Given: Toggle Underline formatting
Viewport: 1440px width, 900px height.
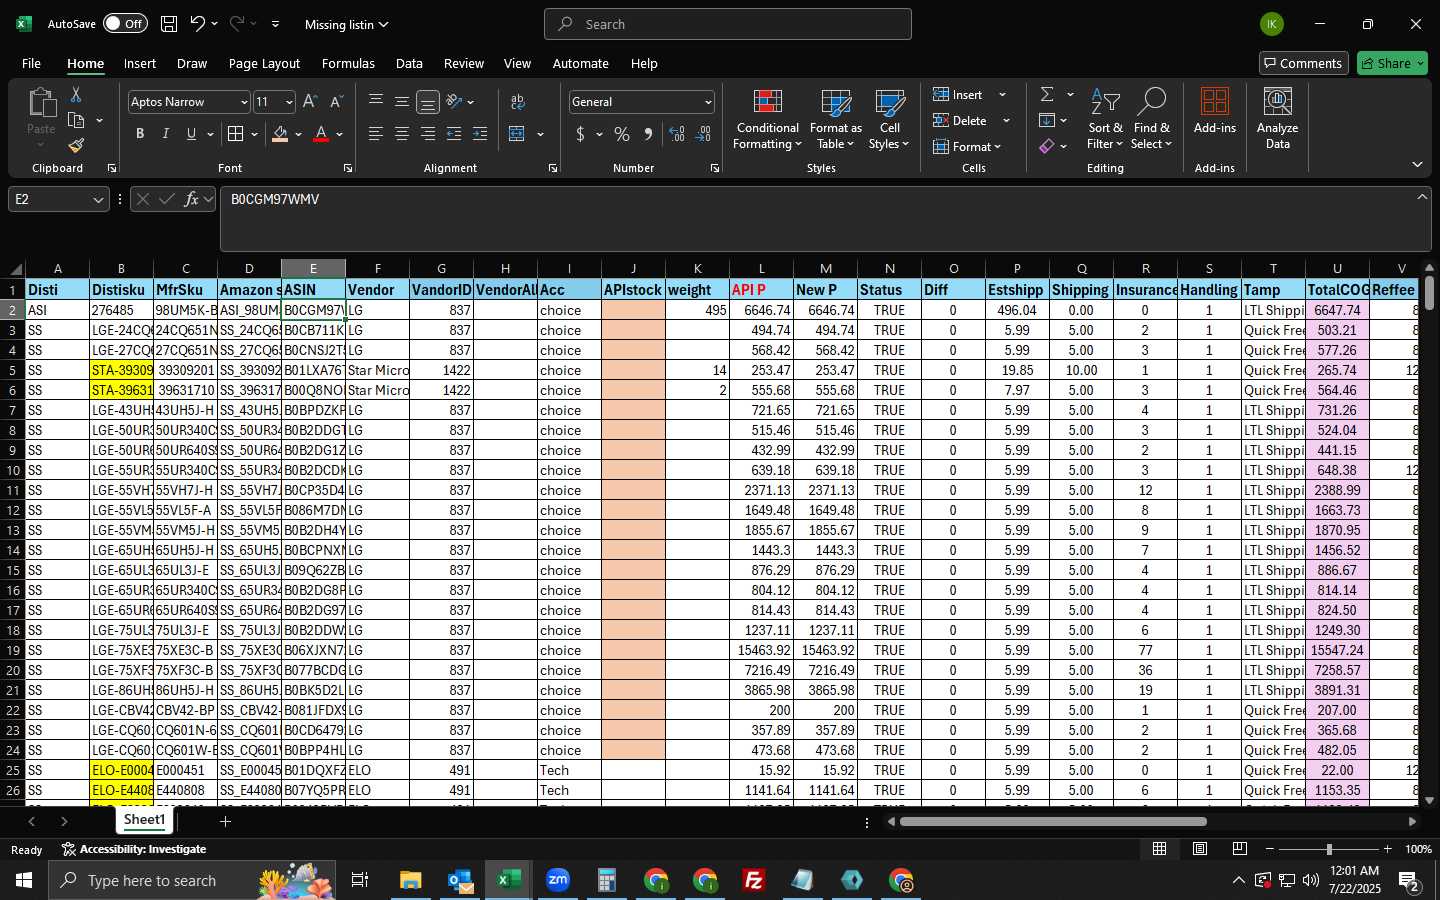Looking at the screenshot, I should click(x=191, y=134).
